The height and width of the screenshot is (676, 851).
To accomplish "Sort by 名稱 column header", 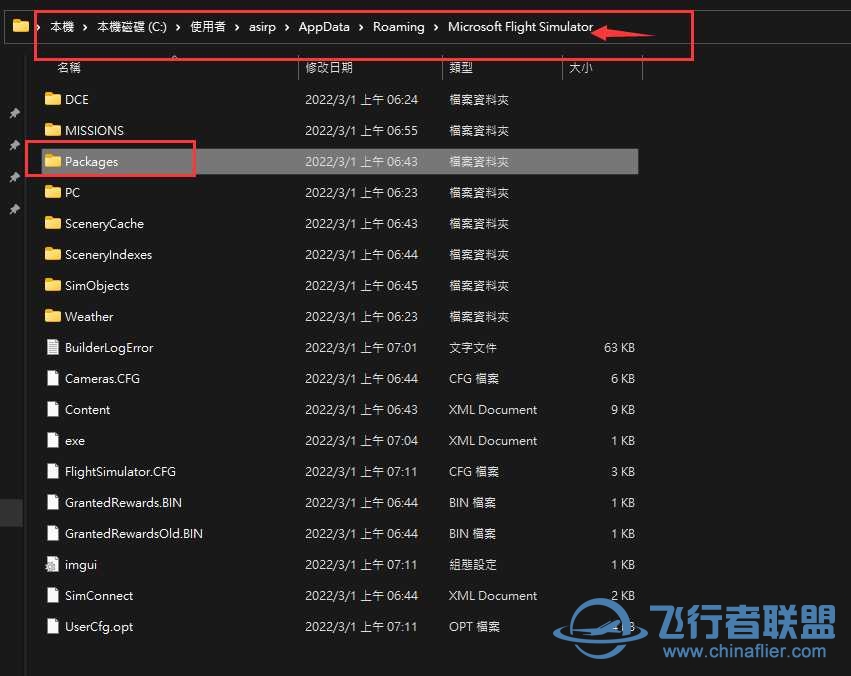I will pyautogui.click(x=69, y=68).
